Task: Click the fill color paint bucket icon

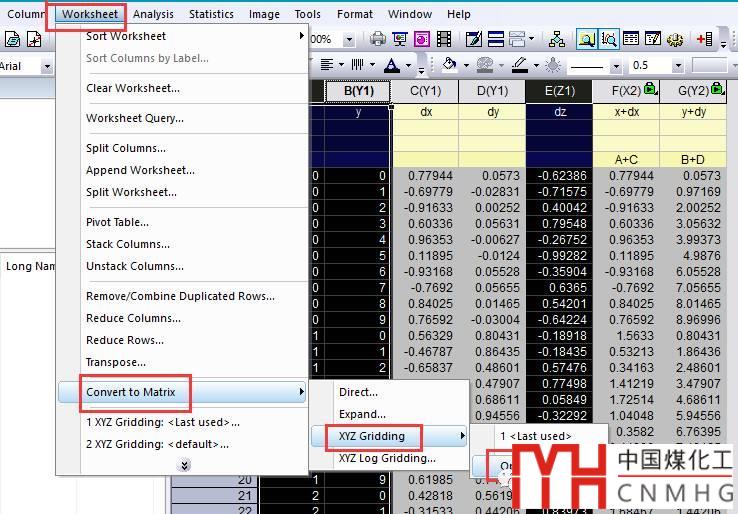Action: click(449, 66)
